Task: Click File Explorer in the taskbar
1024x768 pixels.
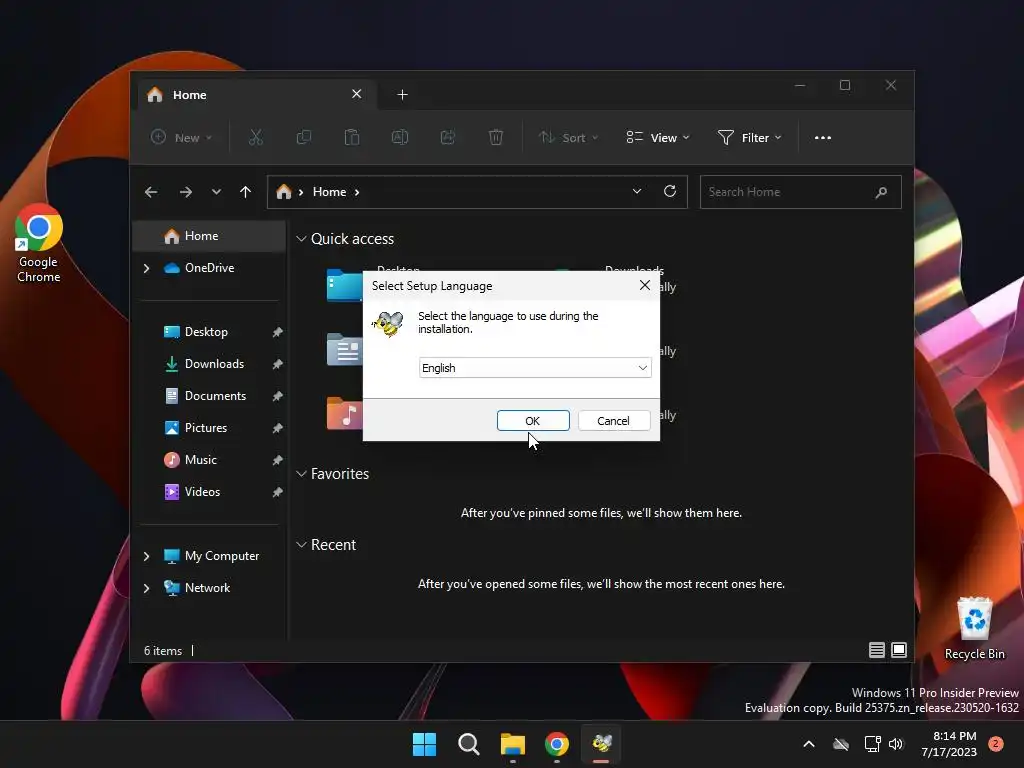Action: click(513, 744)
